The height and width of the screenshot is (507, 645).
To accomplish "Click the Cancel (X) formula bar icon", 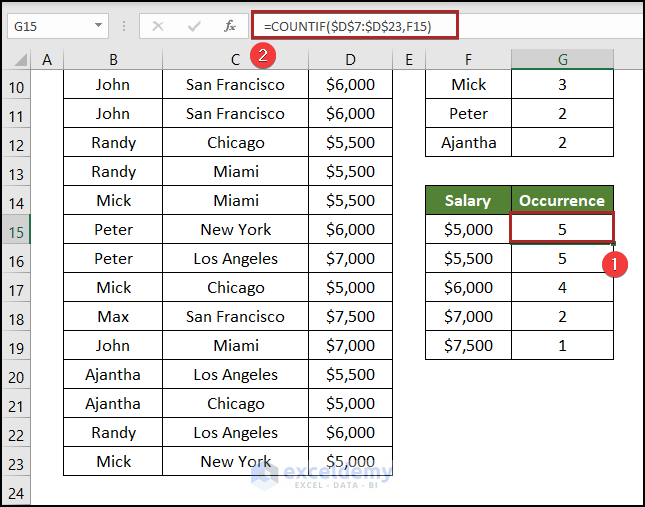I will click(x=157, y=26).
